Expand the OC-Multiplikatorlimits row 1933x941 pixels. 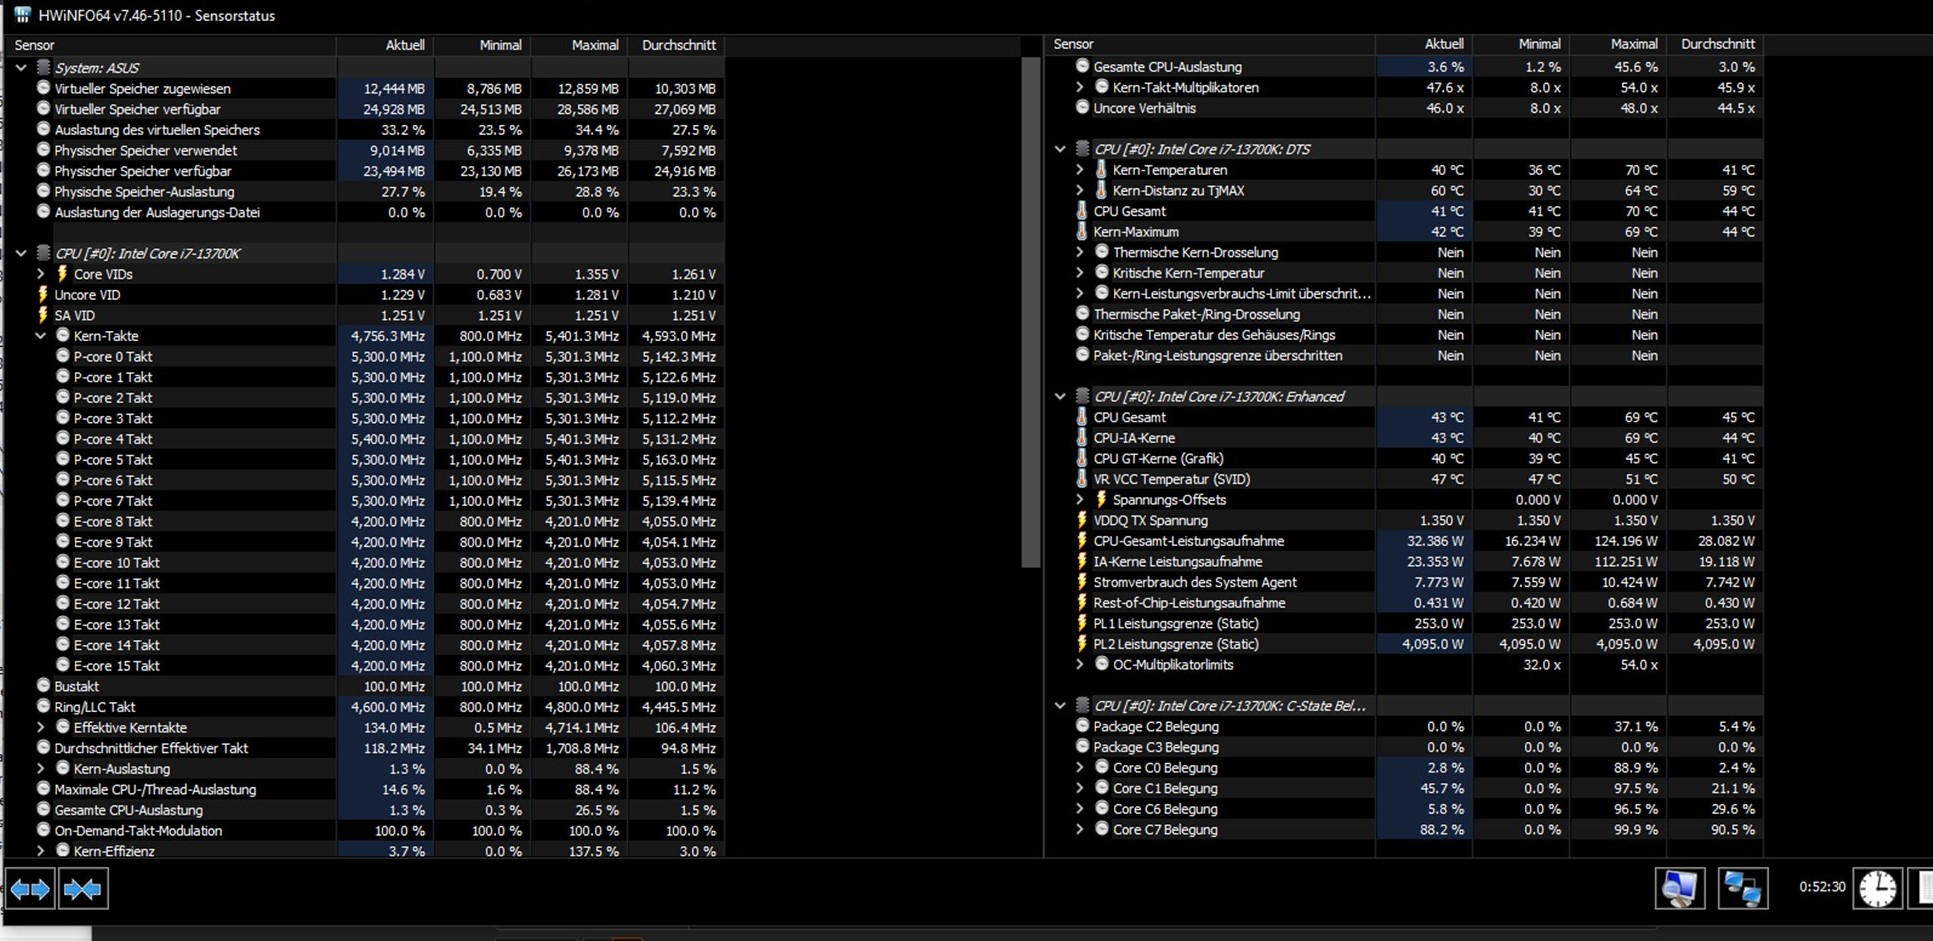[x=1080, y=664]
